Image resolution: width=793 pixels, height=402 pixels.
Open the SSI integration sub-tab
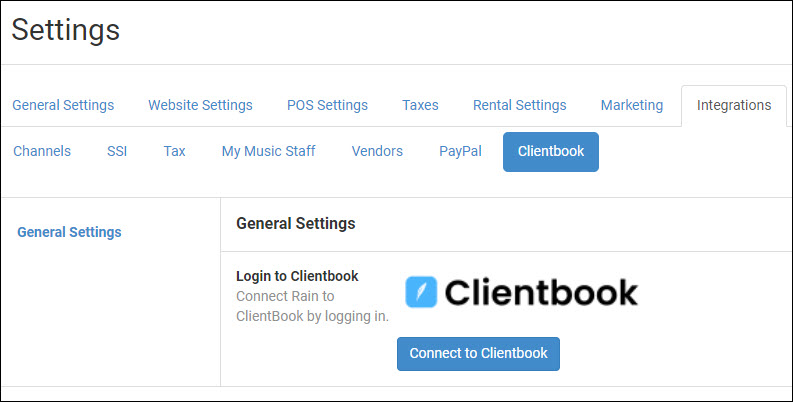pos(117,151)
